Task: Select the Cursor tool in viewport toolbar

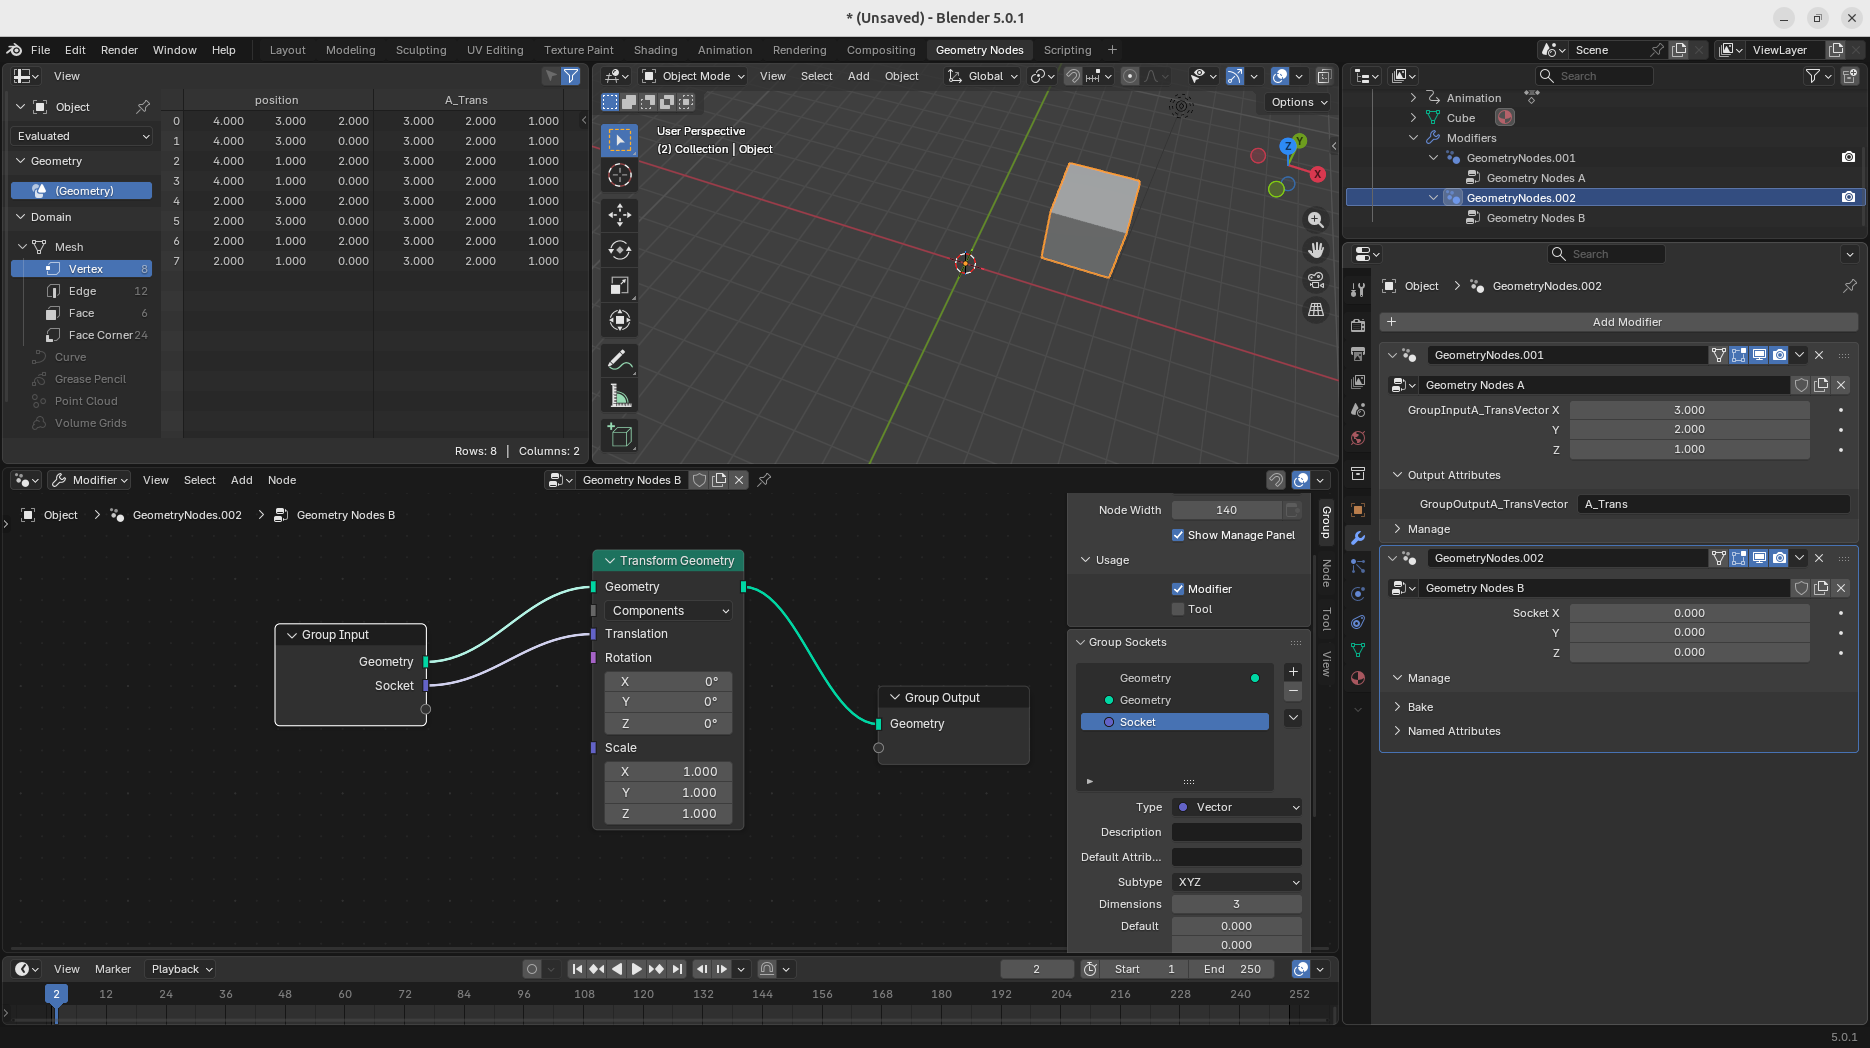Action: click(620, 176)
